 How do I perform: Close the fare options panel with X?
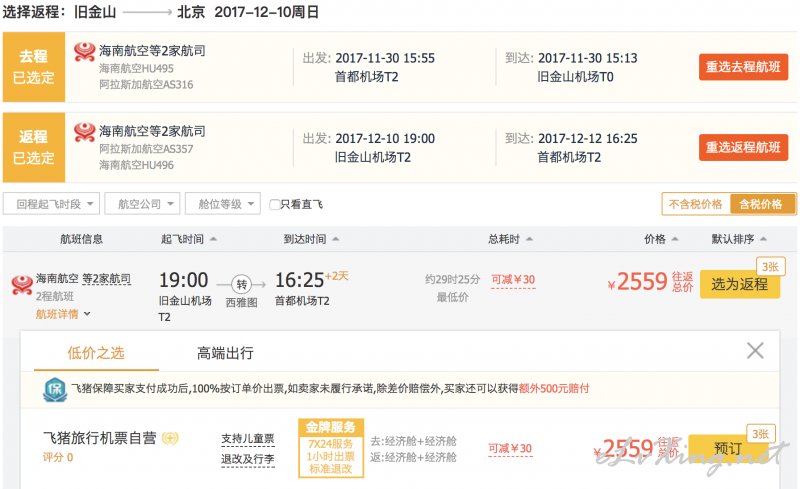tap(755, 351)
